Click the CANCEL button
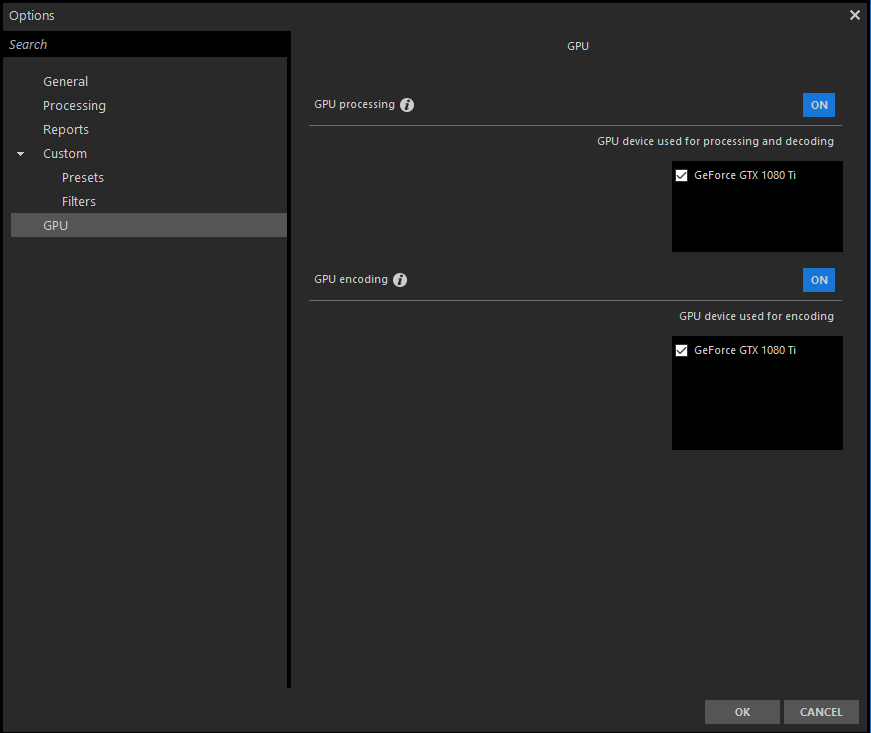 click(821, 712)
